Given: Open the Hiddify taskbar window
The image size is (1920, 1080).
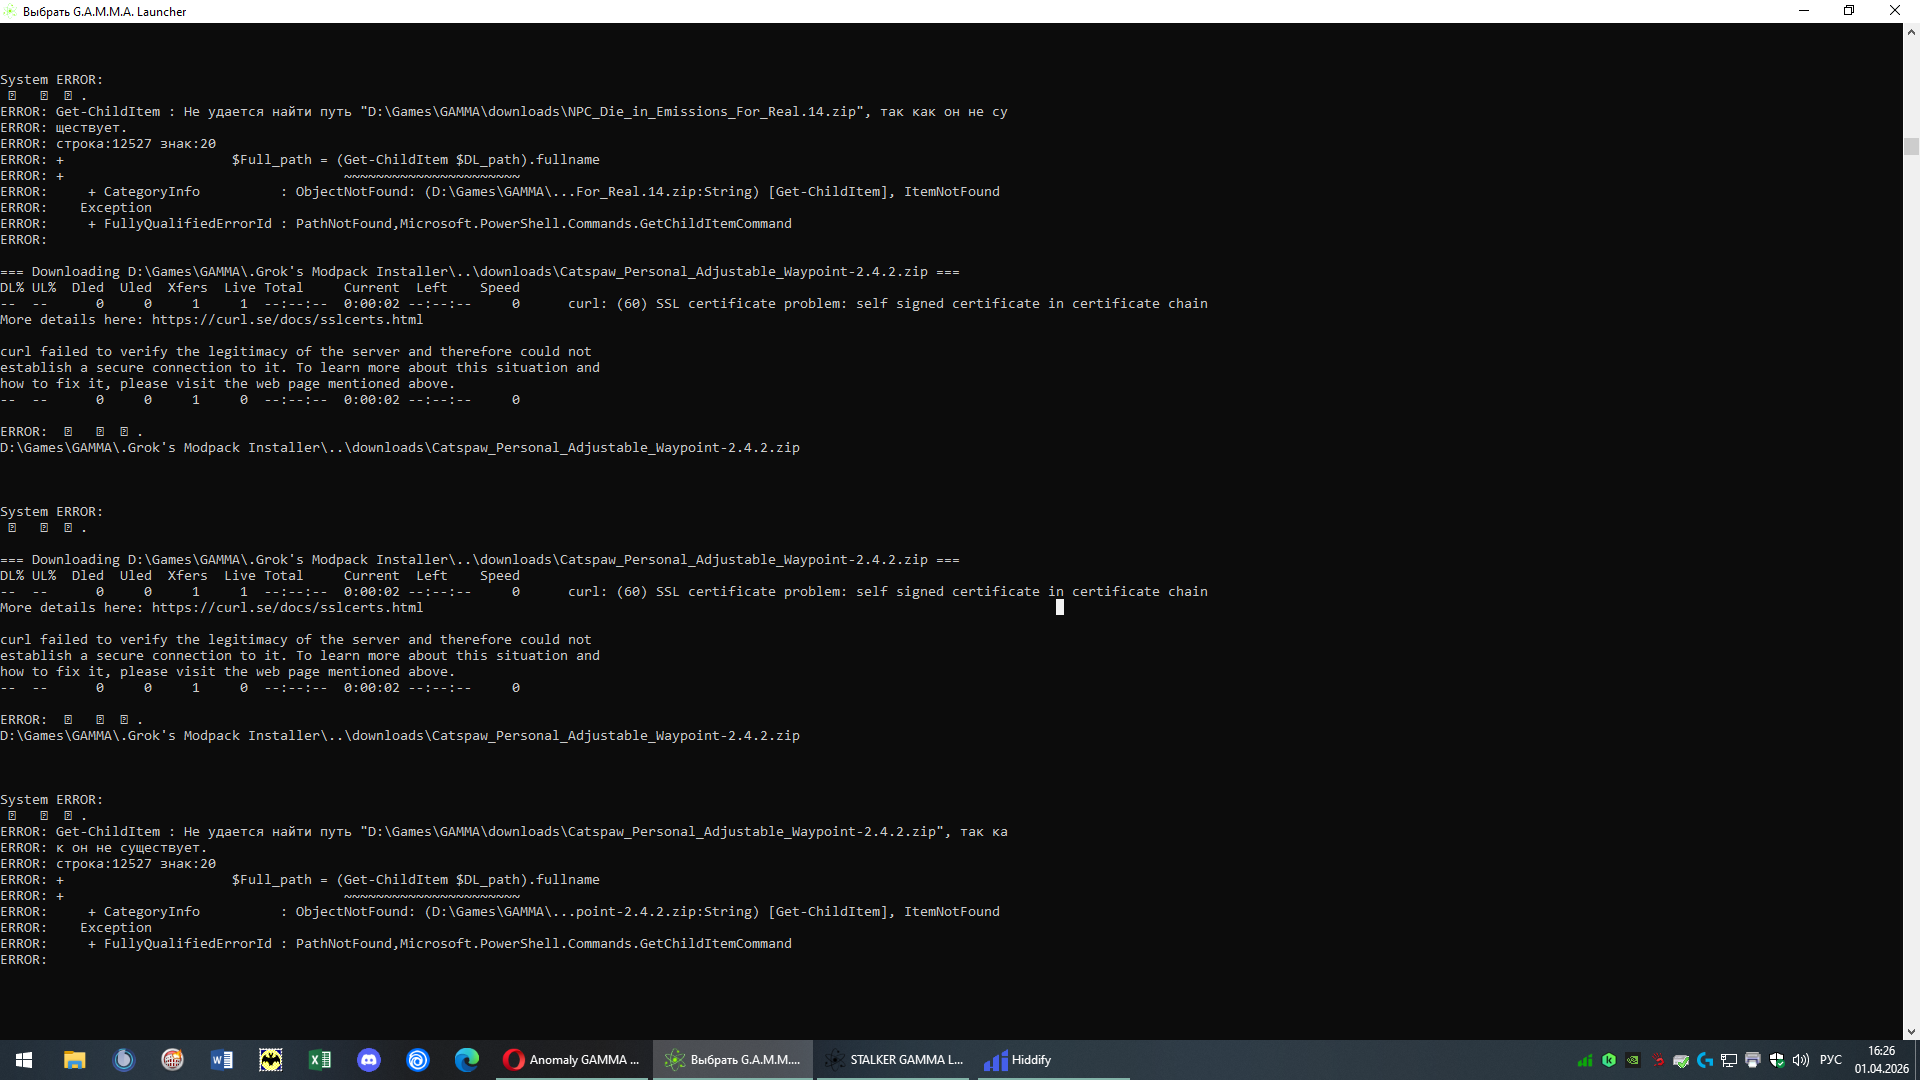Looking at the screenshot, I should (1020, 1060).
